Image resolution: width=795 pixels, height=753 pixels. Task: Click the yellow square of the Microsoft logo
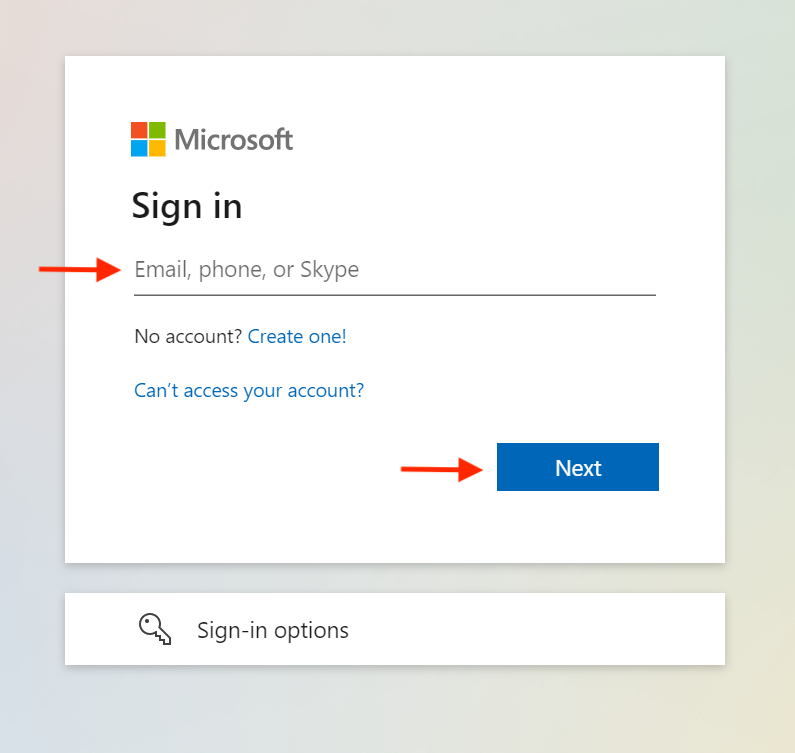(157, 148)
